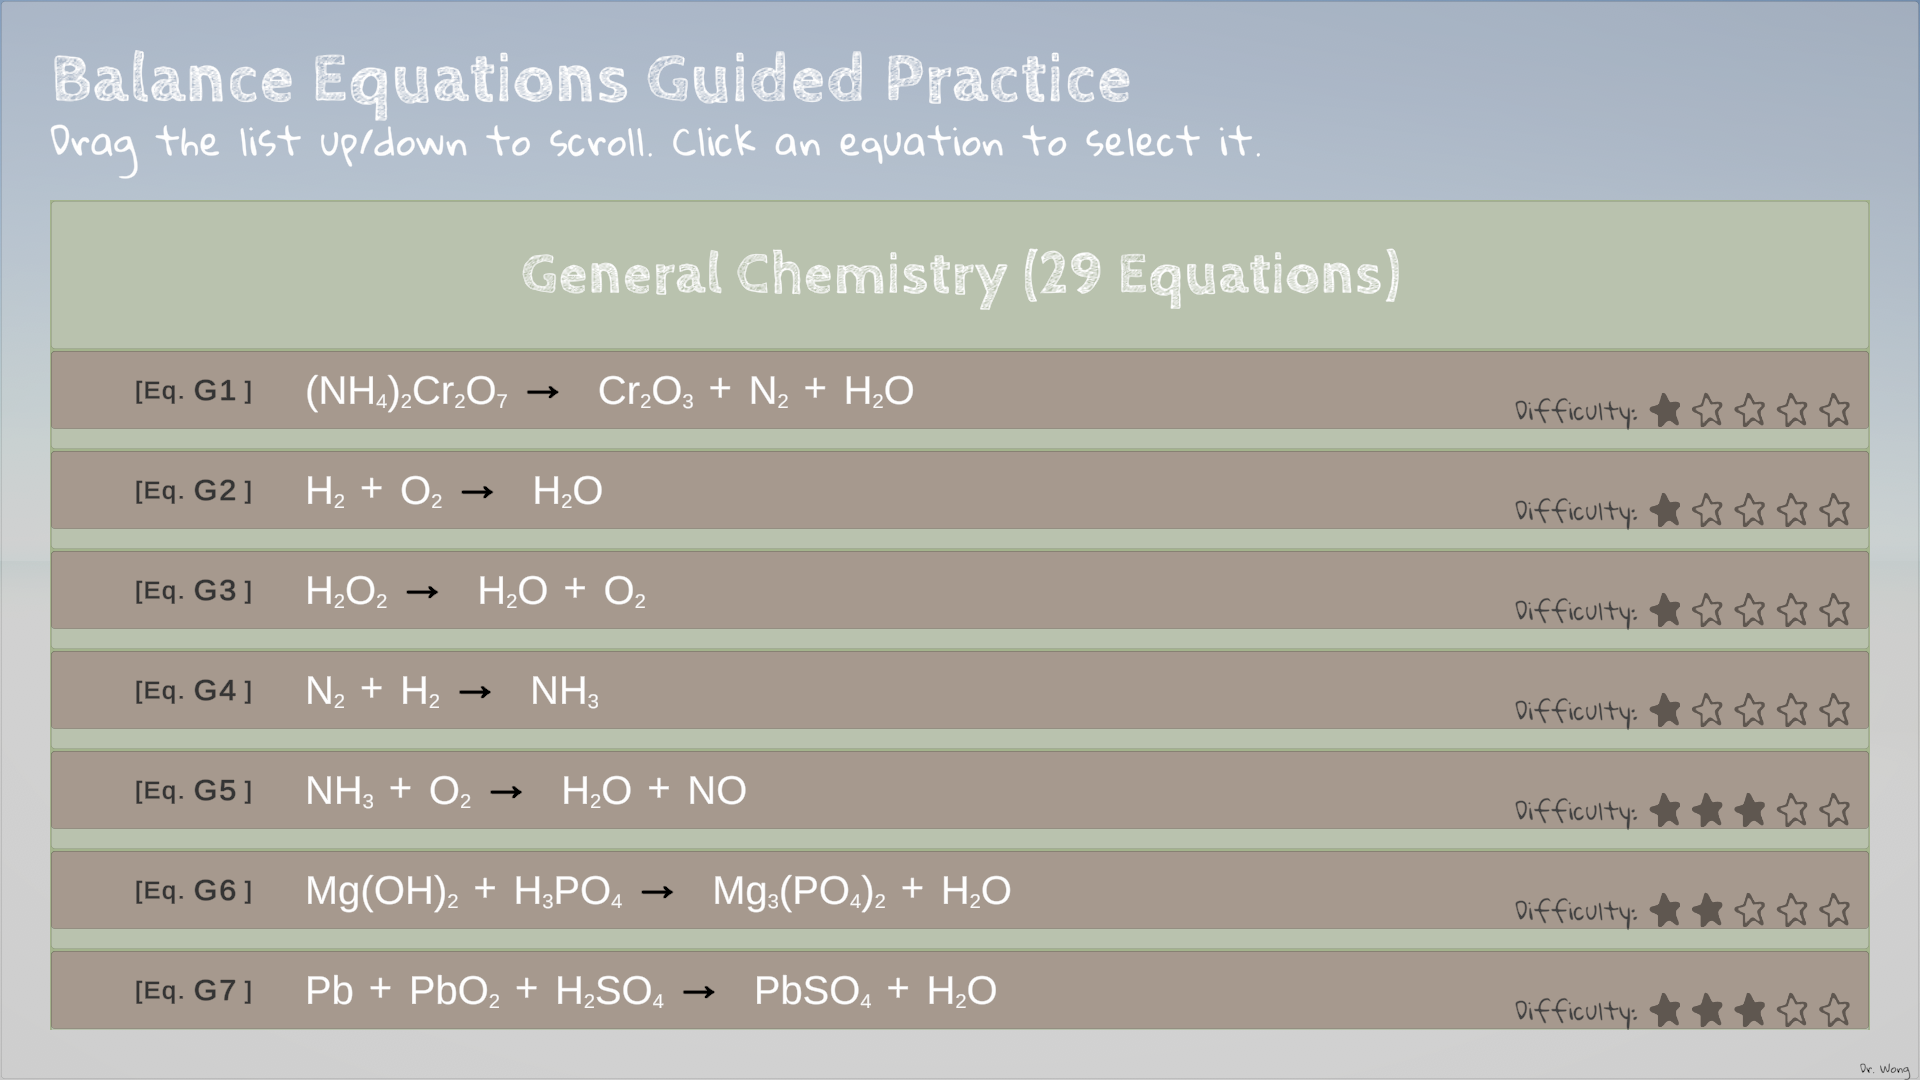Click the second filled star of Eq. G6

point(1708,910)
